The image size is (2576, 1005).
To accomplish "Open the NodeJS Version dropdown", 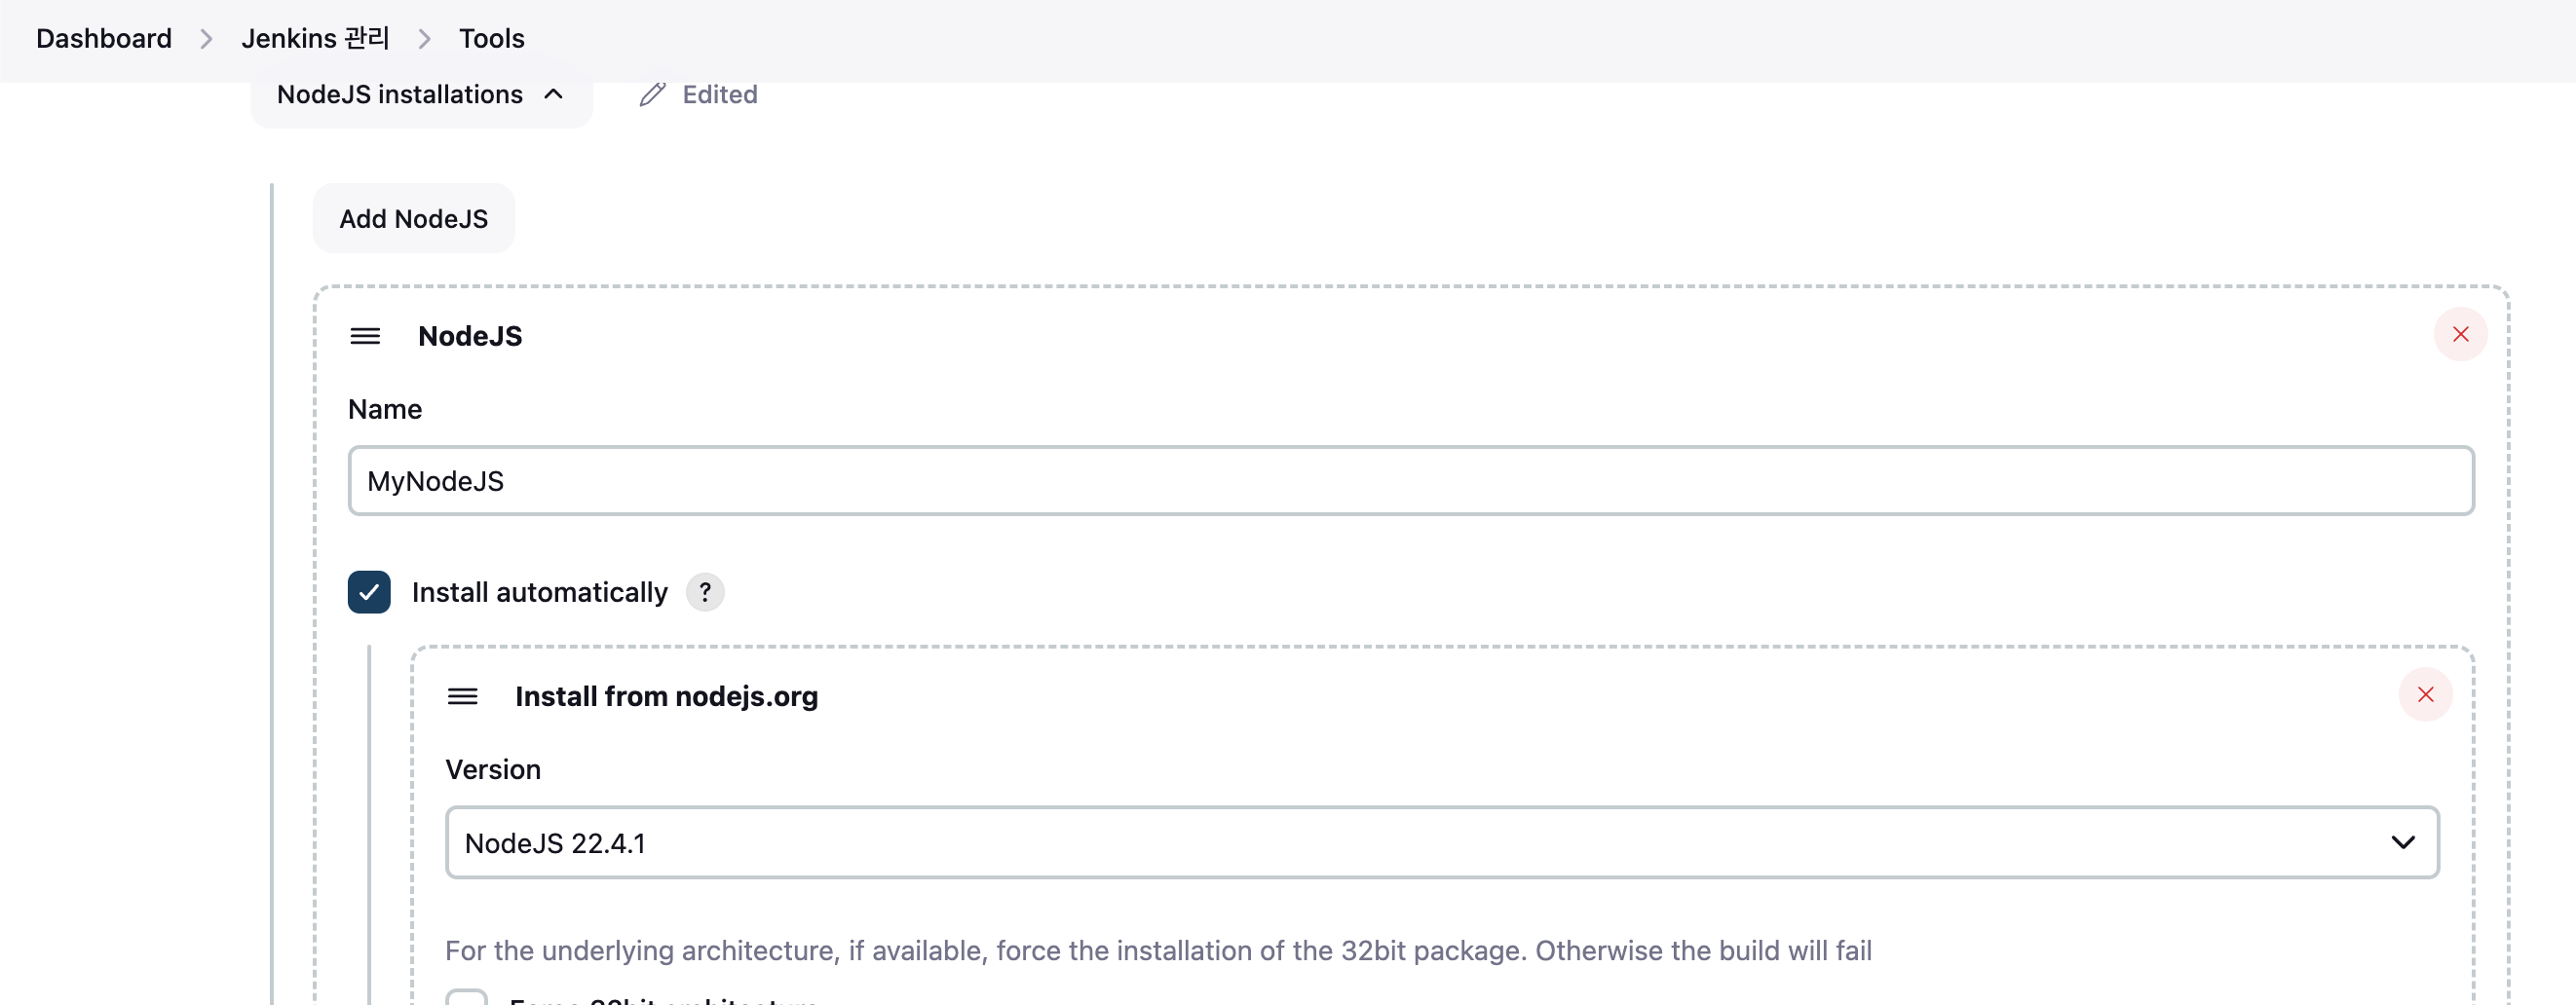I will (x=1440, y=842).
